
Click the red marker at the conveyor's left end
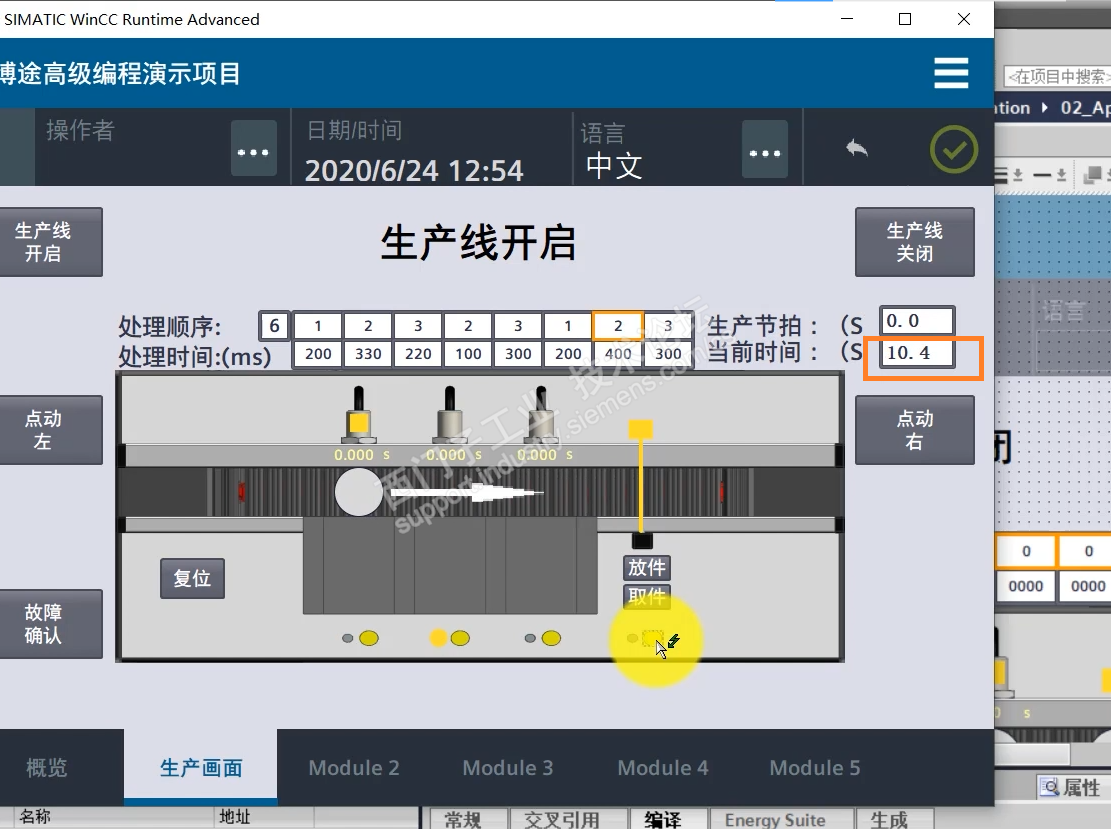click(x=242, y=491)
